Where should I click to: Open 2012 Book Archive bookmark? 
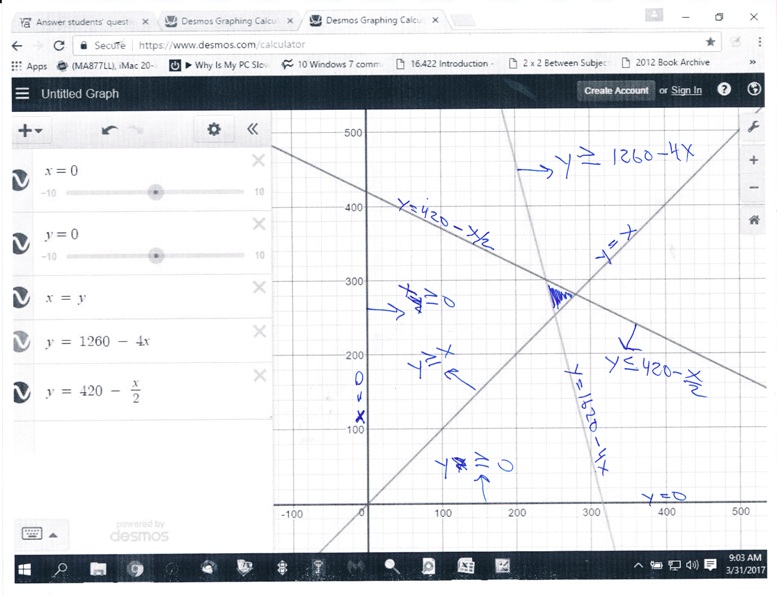pos(666,62)
